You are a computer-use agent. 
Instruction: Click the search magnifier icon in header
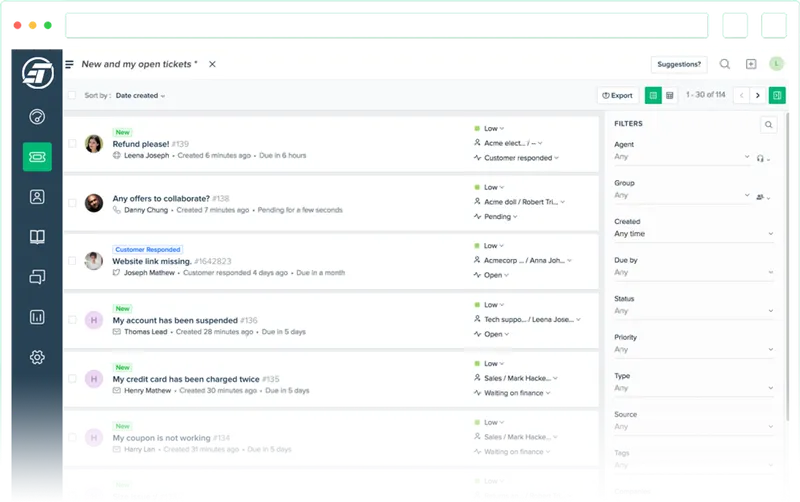tap(724, 64)
